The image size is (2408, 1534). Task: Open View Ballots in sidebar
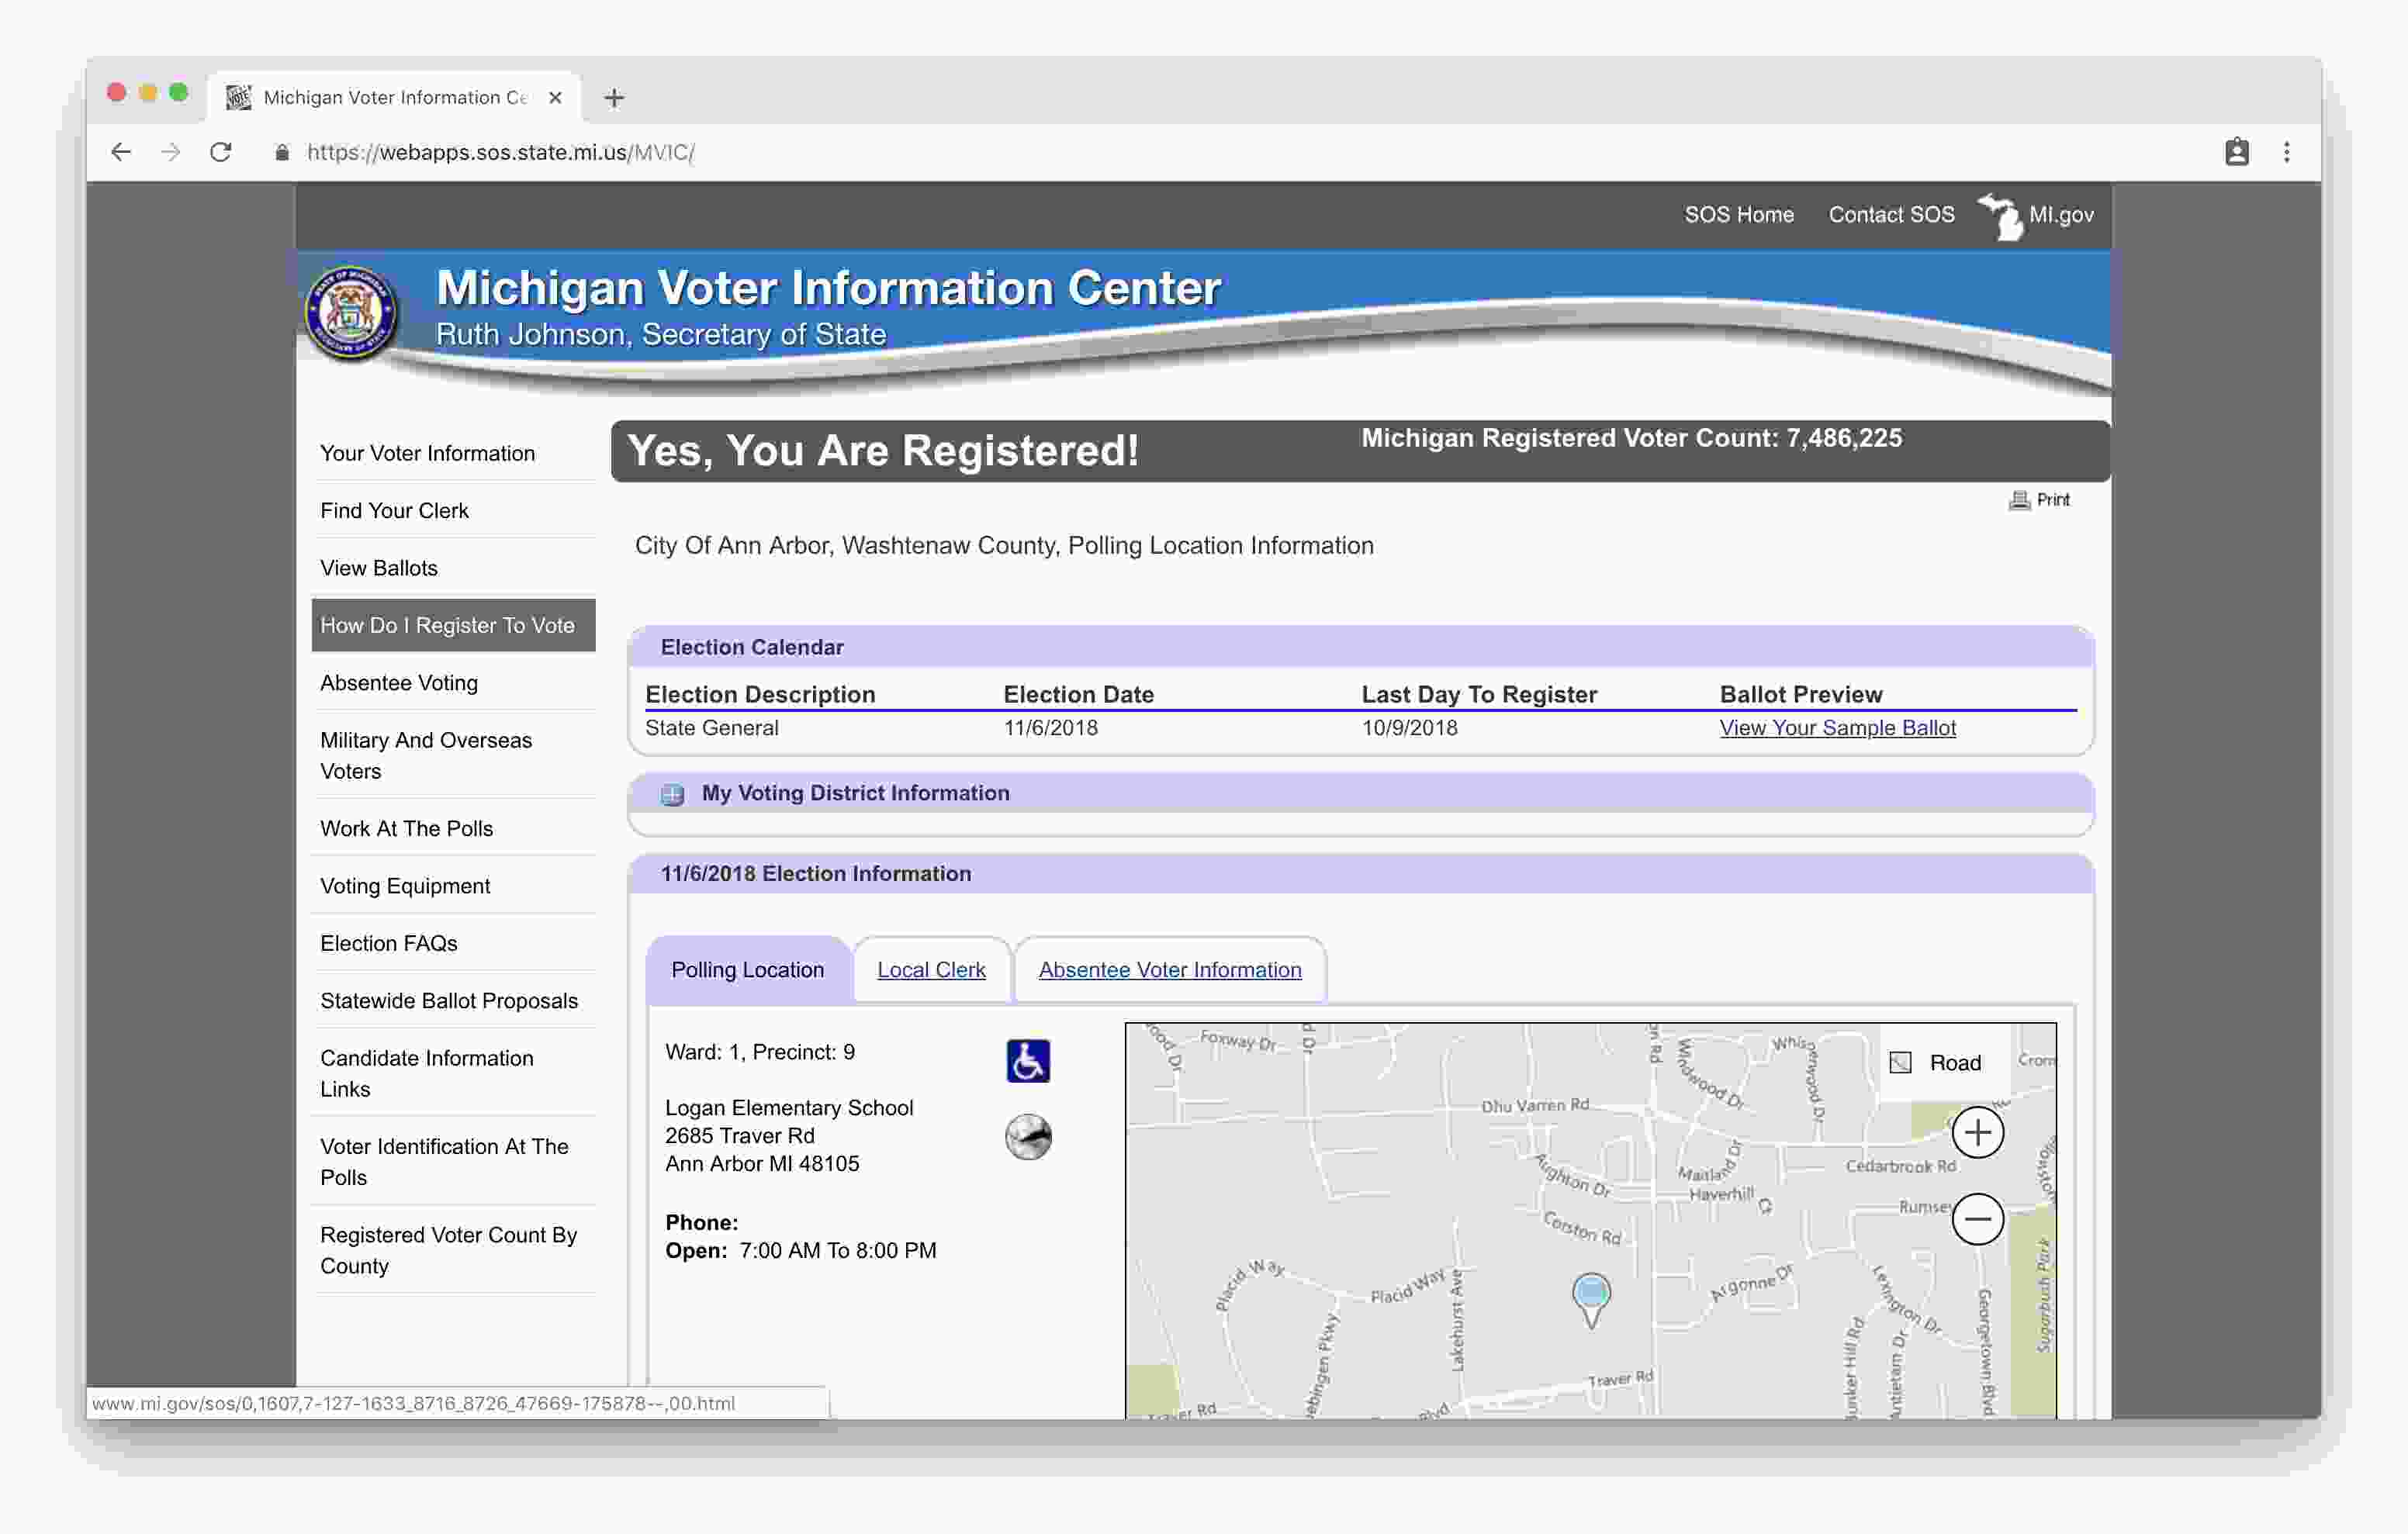[378, 568]
